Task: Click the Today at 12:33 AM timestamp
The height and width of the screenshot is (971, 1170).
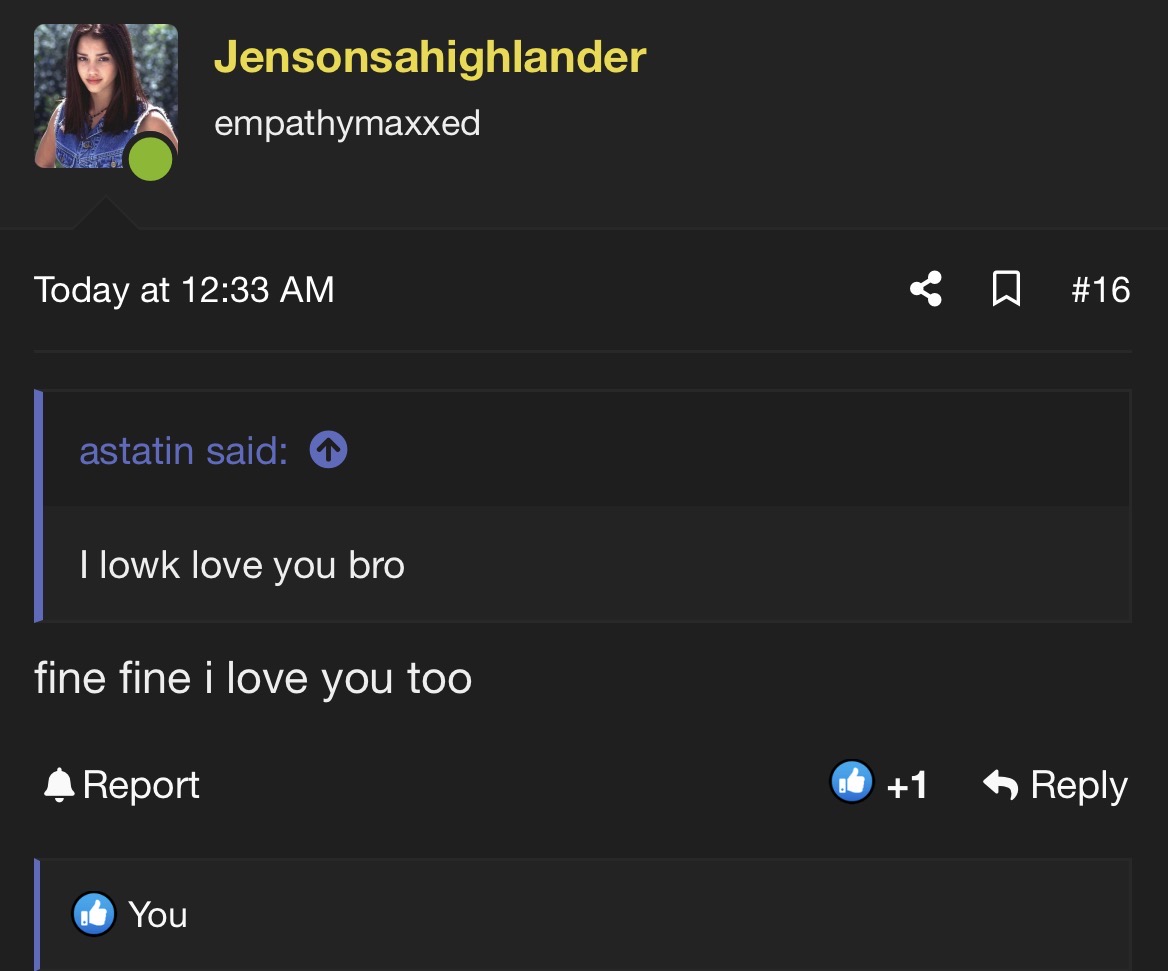Action: coord(184,290)
